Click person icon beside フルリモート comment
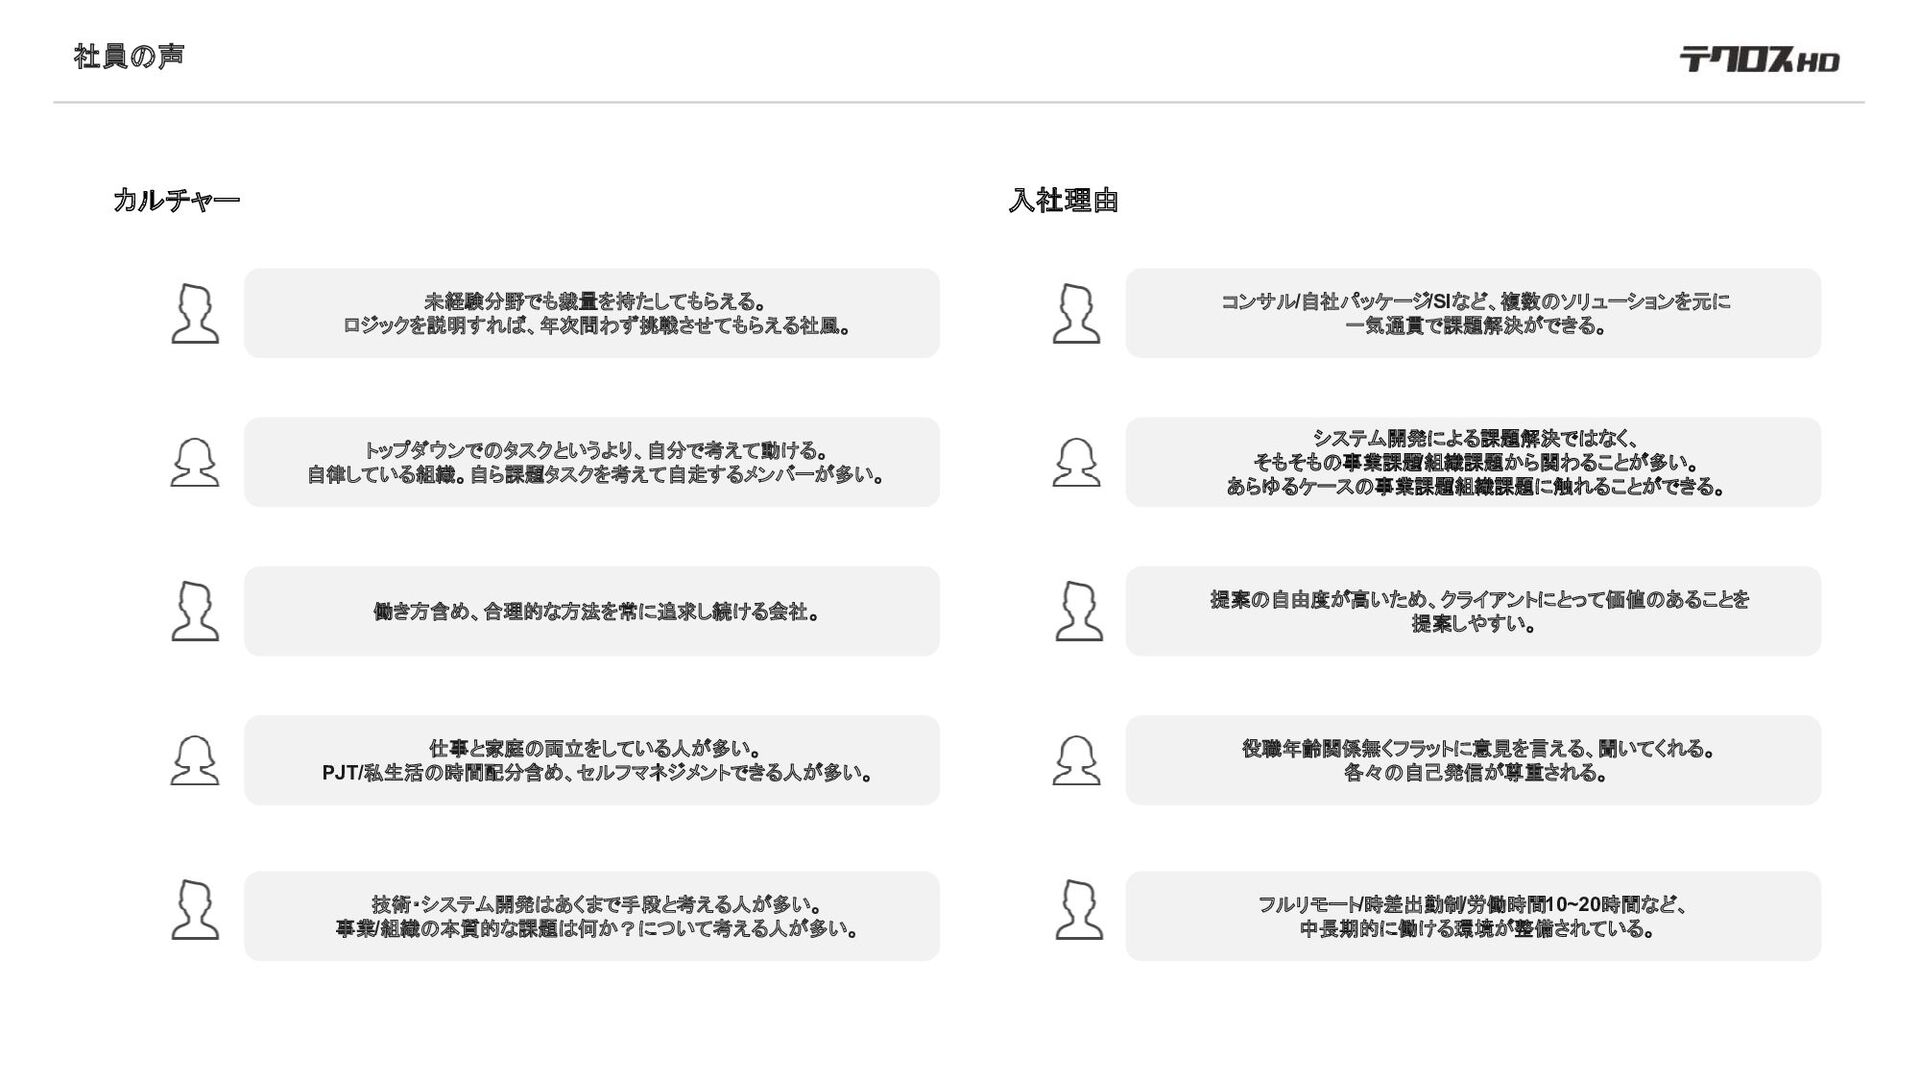This screenshot has height=1080, width=1920. [x=1079, y=909]
